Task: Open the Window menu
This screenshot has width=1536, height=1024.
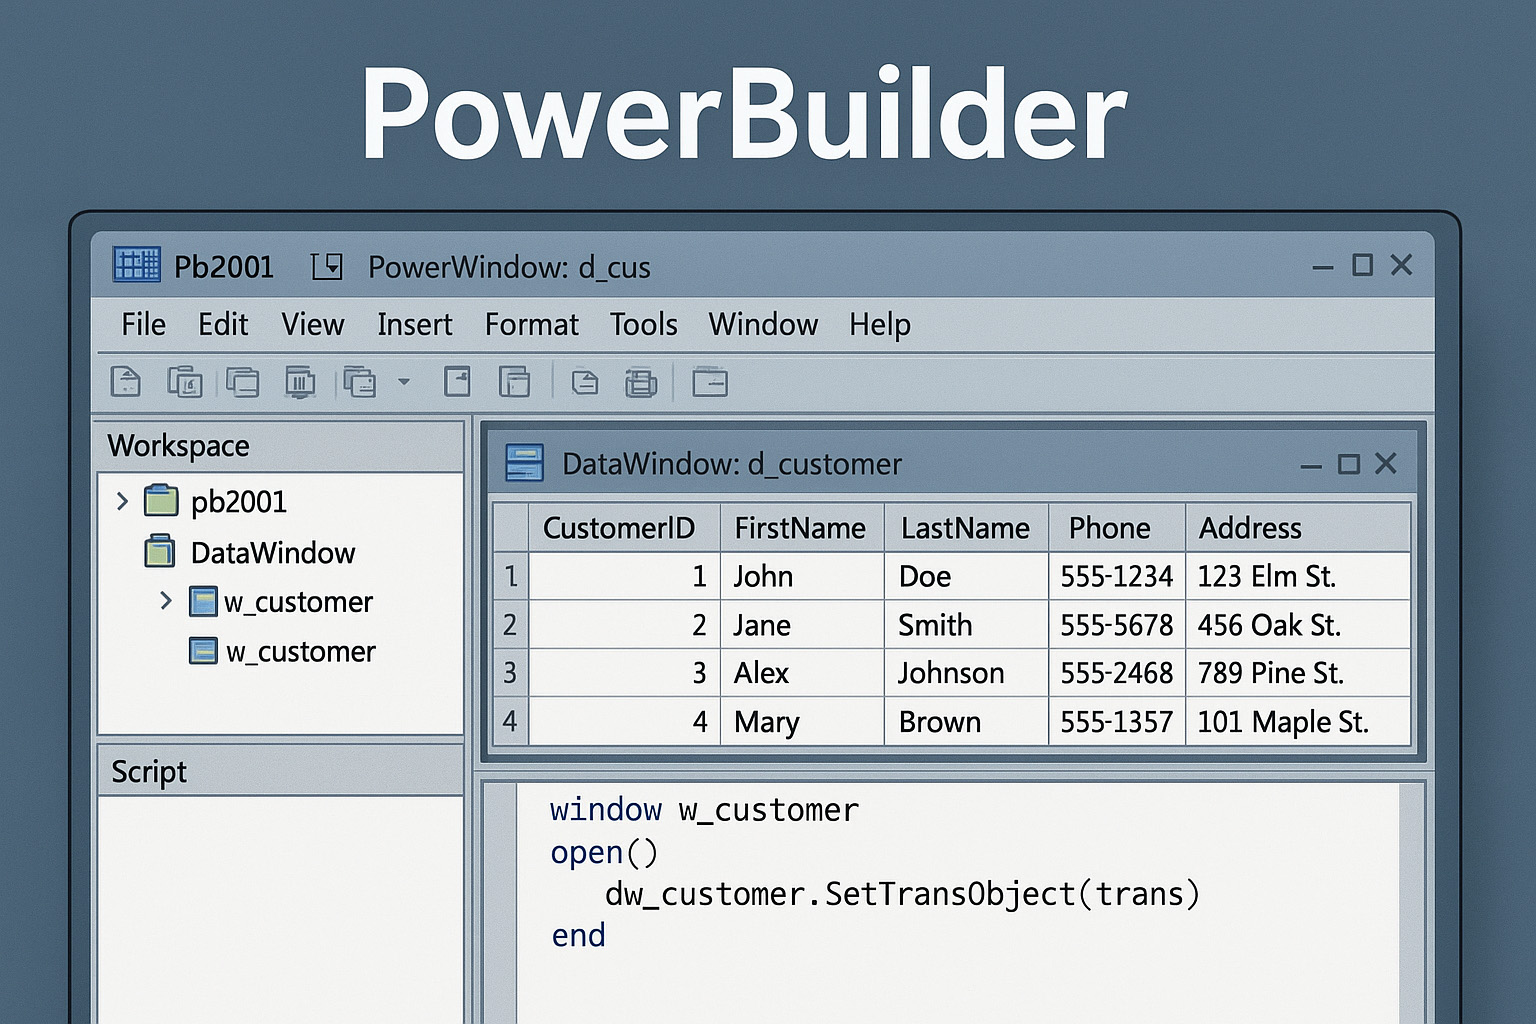Action: click(x=764, y=324)
